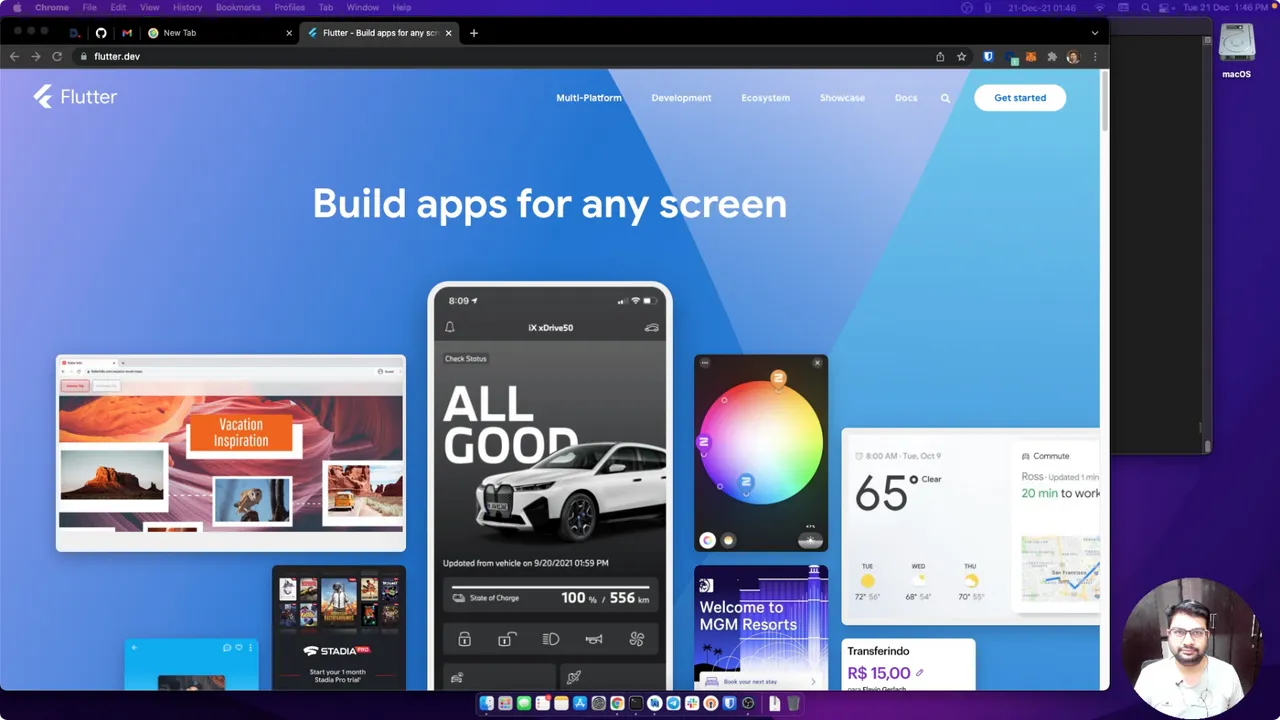The height and width of the screenshot is (720, 1280).
Task: Open Notes from the Dock
Action: (x=561, y=703)
